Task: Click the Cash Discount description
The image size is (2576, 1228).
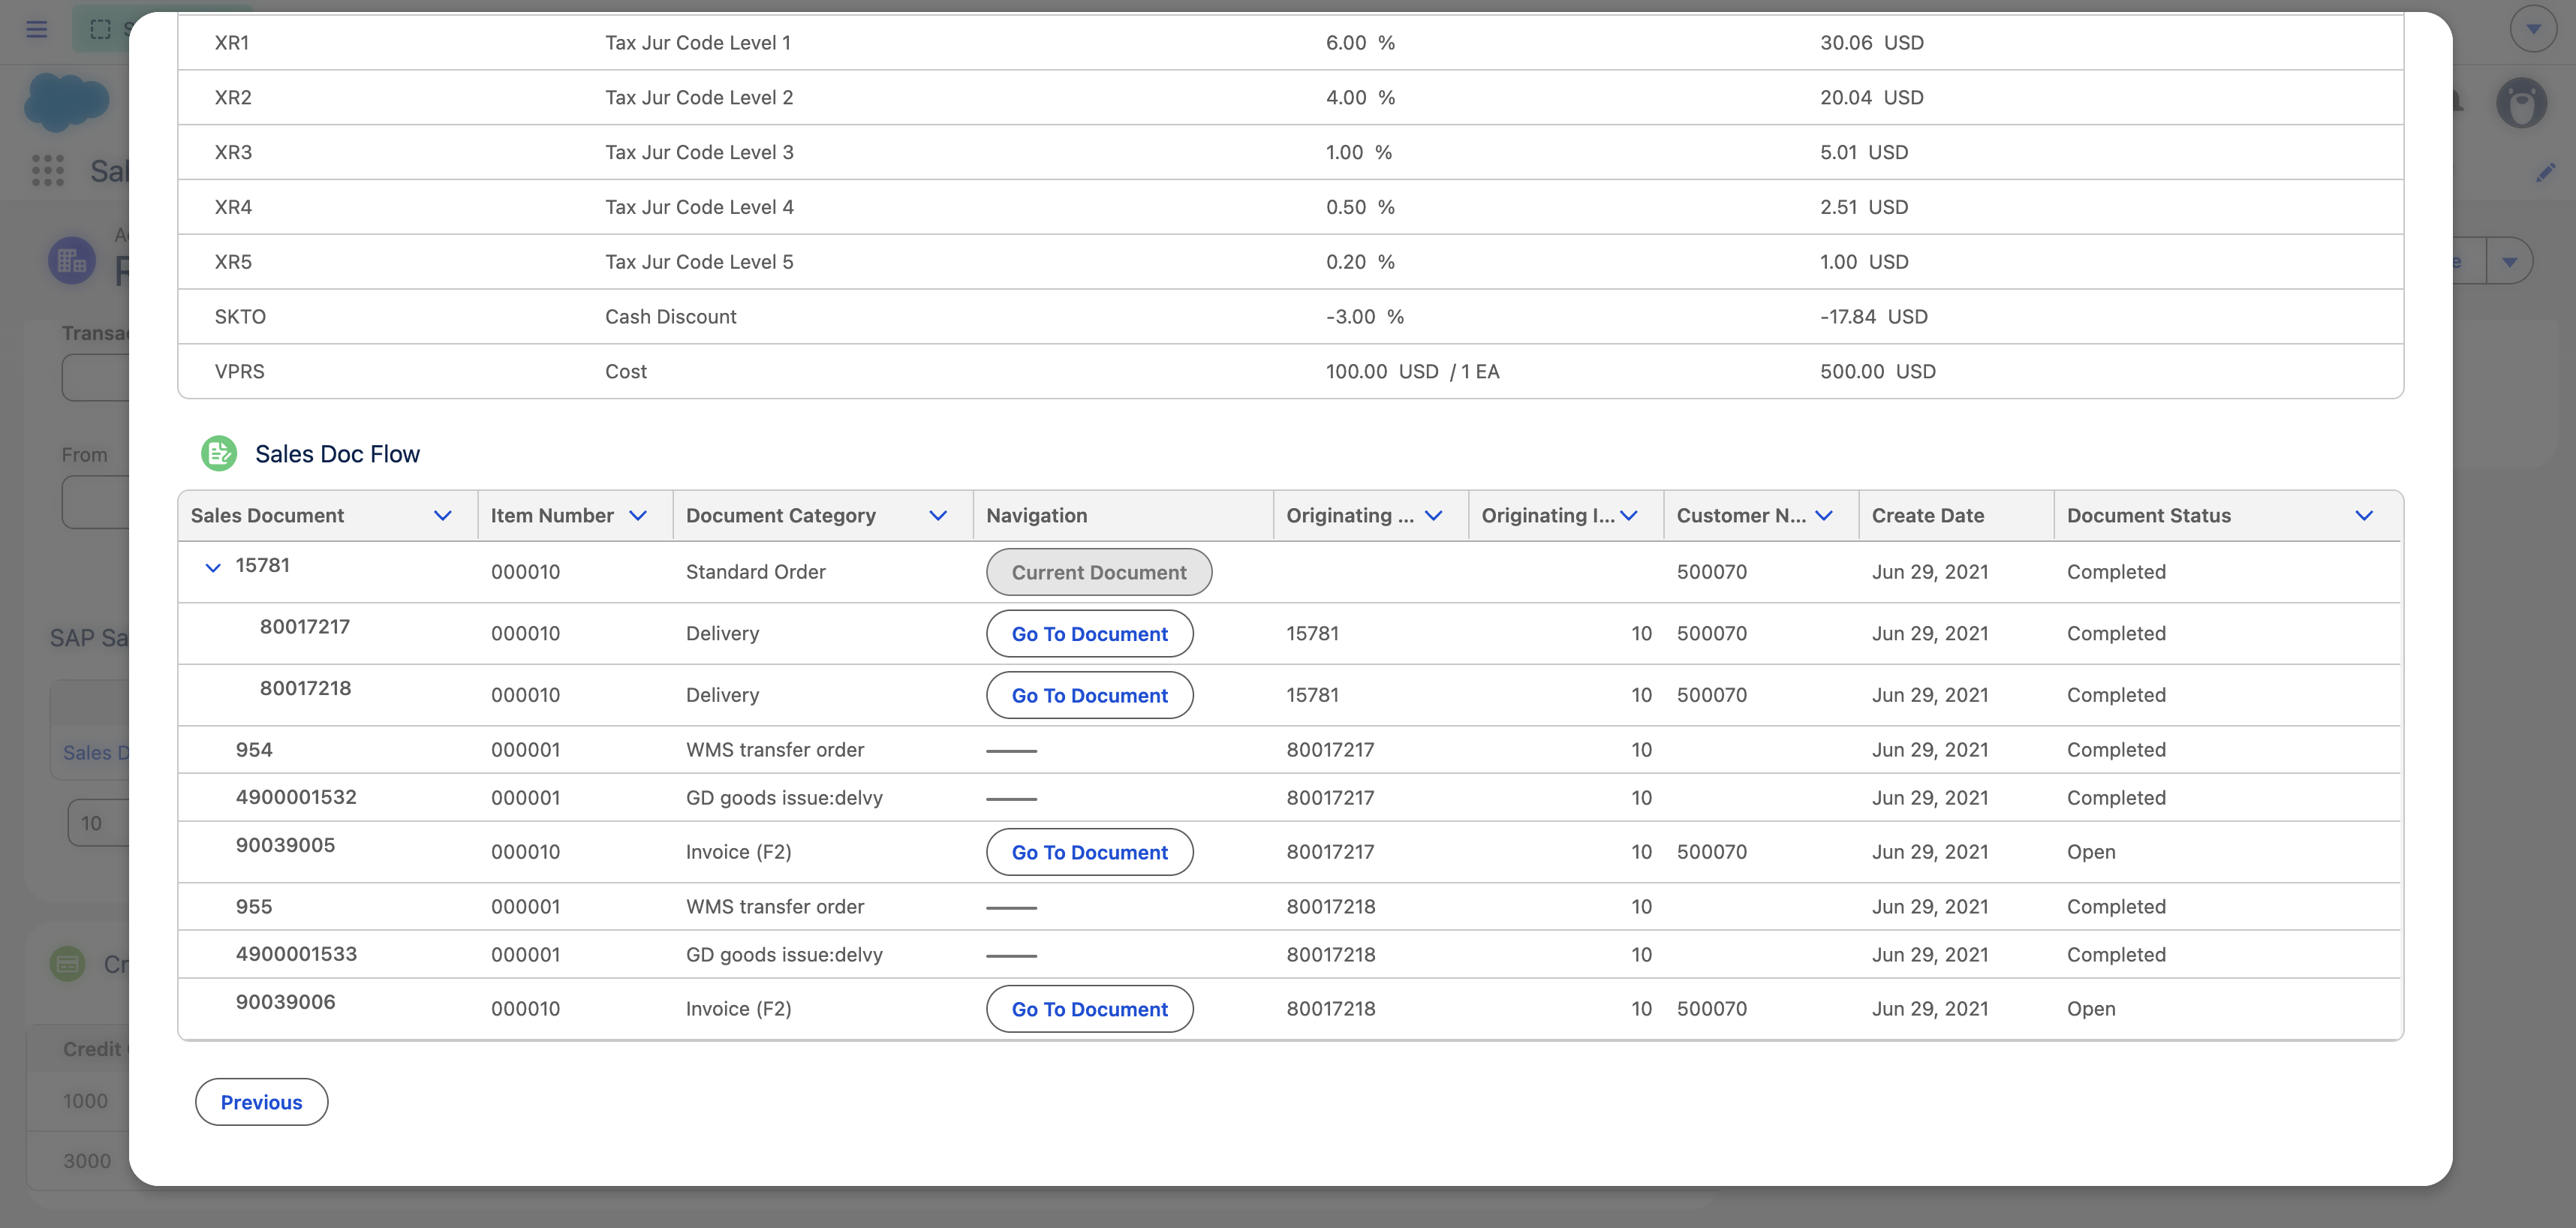Action: [x=670, y=316]
